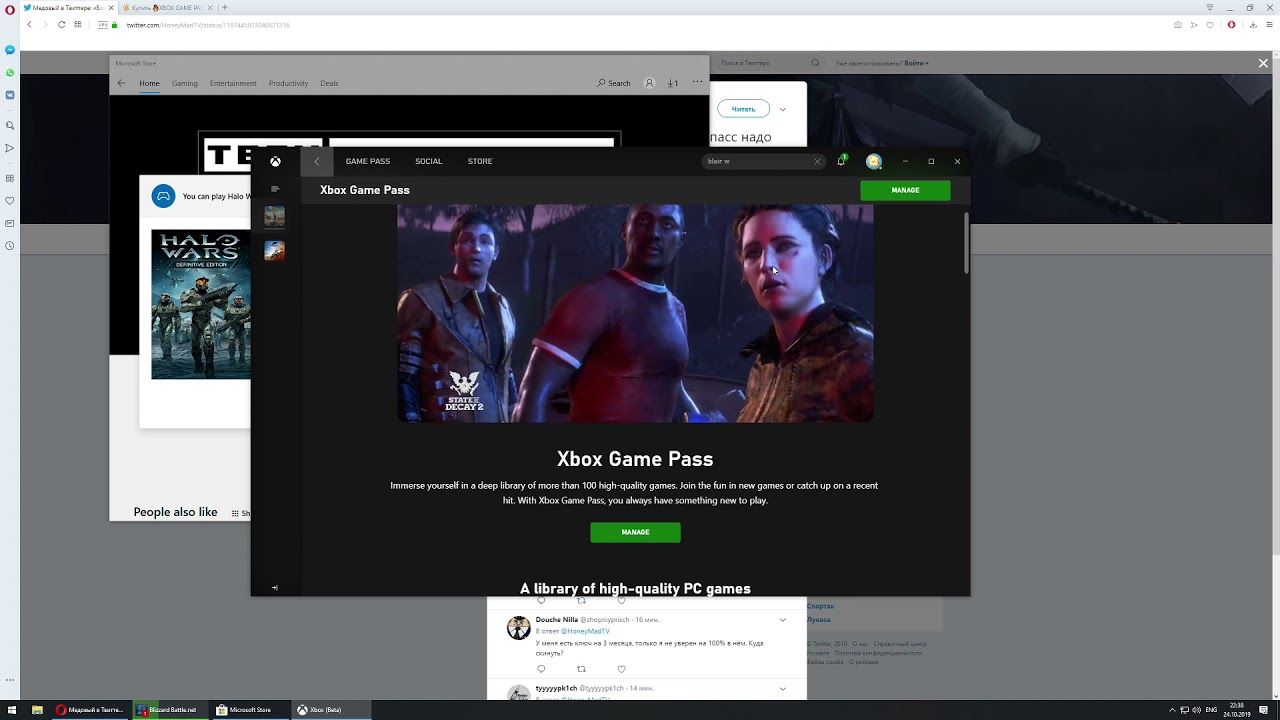
Task: Expand options on Douche Nilla's tweet
Action: pos(782,620)
